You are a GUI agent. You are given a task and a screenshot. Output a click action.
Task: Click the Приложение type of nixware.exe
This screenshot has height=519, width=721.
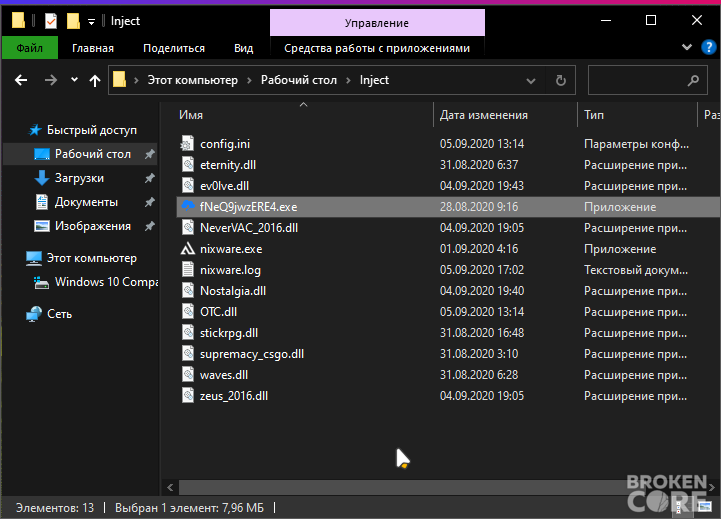pyautogui.click(x=620, y=249)
